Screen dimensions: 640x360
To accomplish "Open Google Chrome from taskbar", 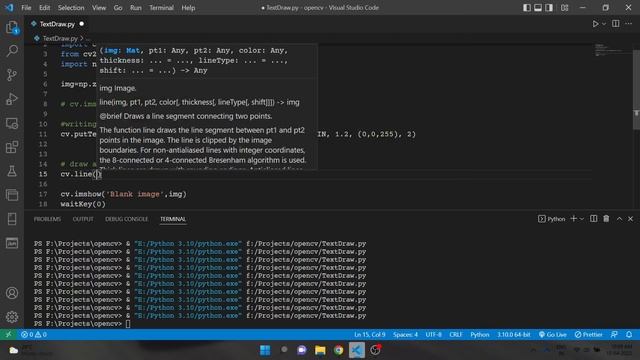I will click(x=338, y=350).
